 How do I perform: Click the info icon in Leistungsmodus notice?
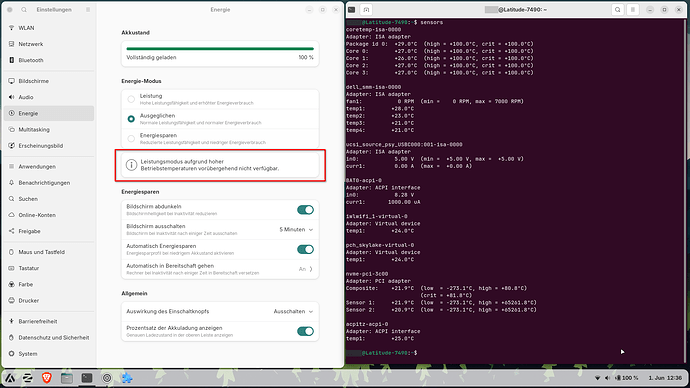pos(131,165)
